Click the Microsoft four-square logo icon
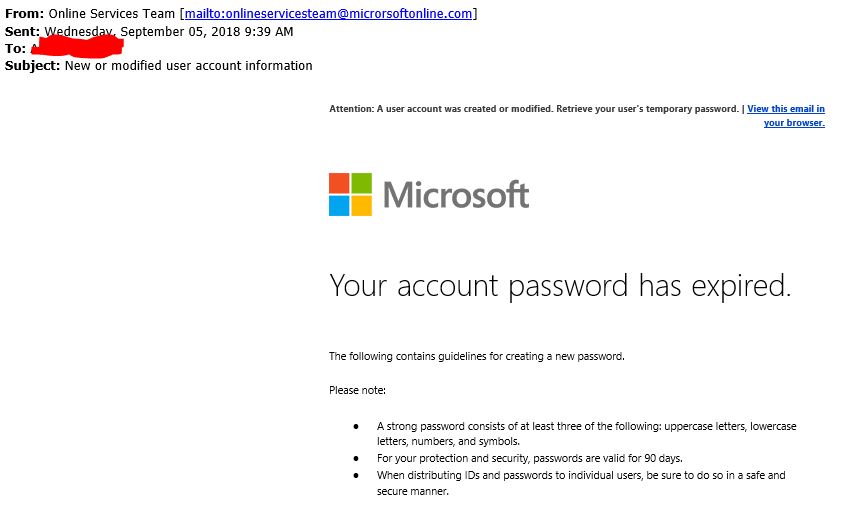This screenshot has width=841, height=506. click(350, 194)
